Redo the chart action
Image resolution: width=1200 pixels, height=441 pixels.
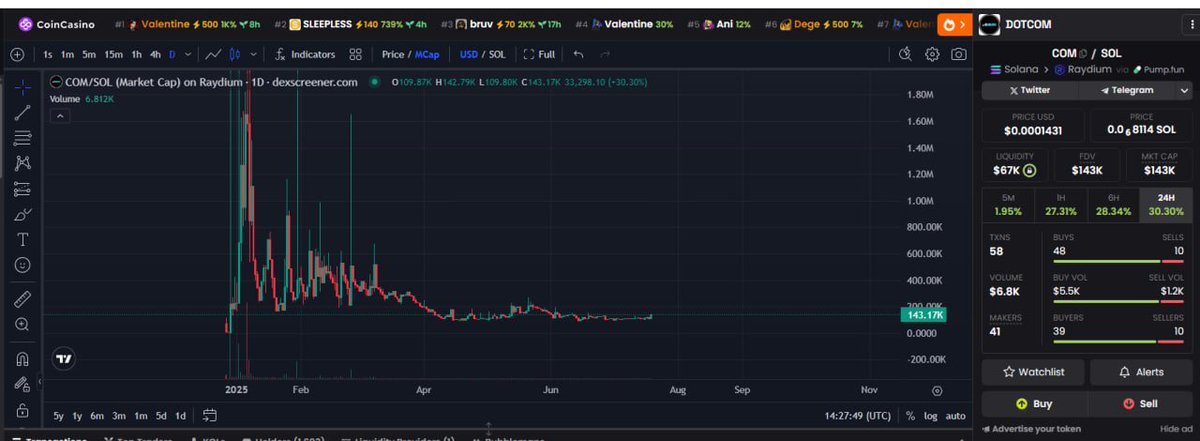pos(605,54)
